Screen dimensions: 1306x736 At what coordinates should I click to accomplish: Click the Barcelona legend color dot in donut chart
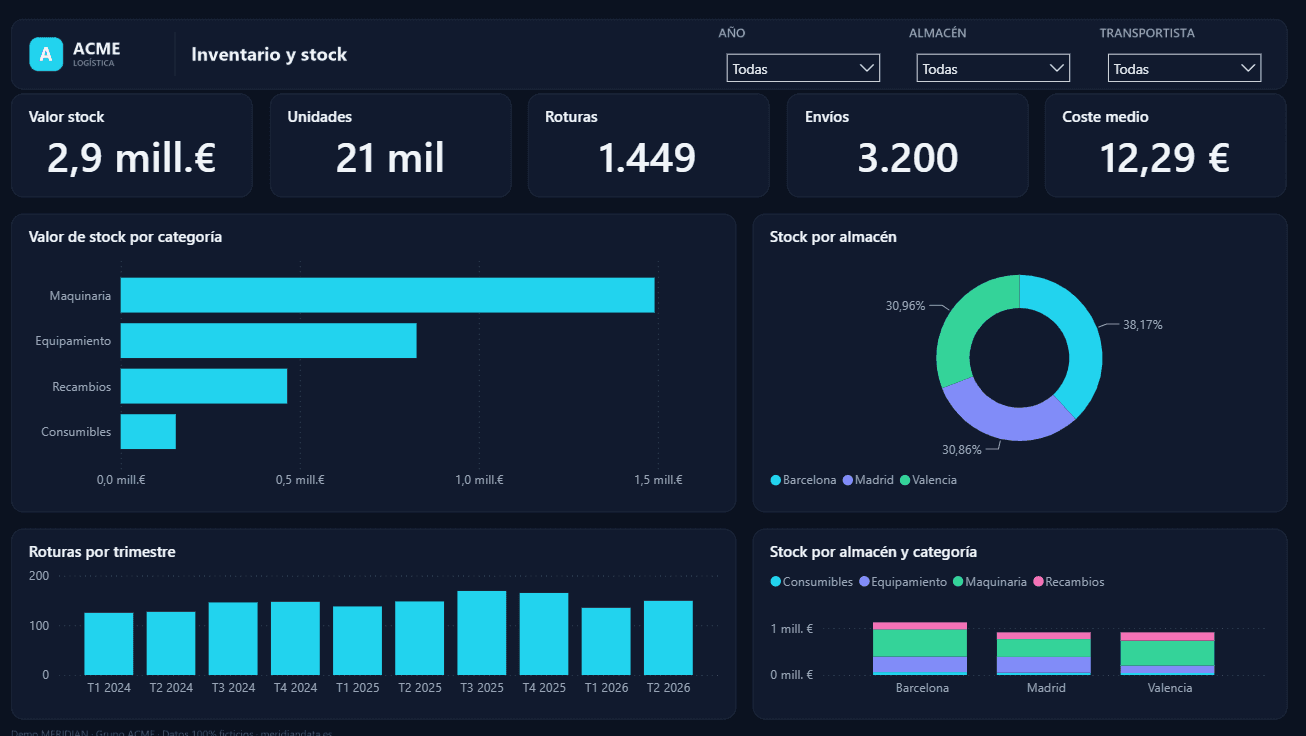click(x=775, y=480)
